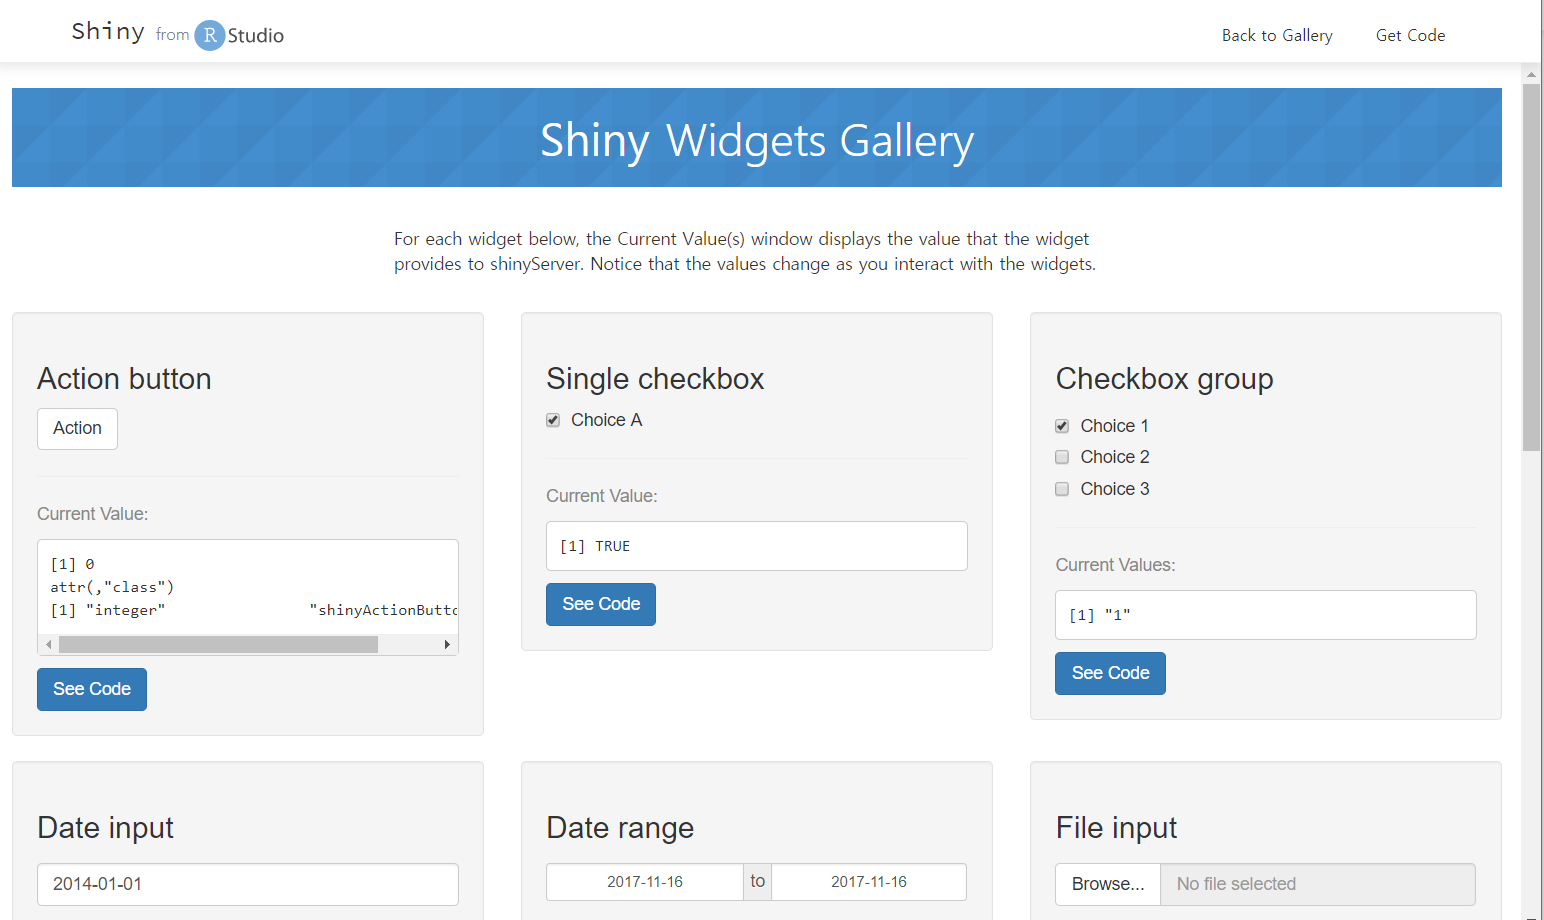
Task: Click the Action button section heading
Action: [124, 379]
